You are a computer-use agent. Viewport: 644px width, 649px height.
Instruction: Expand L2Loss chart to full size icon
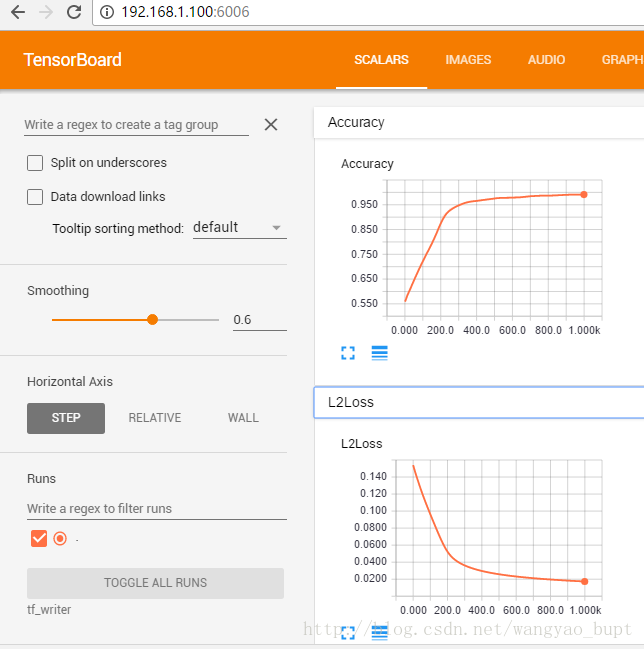[348, 633]
